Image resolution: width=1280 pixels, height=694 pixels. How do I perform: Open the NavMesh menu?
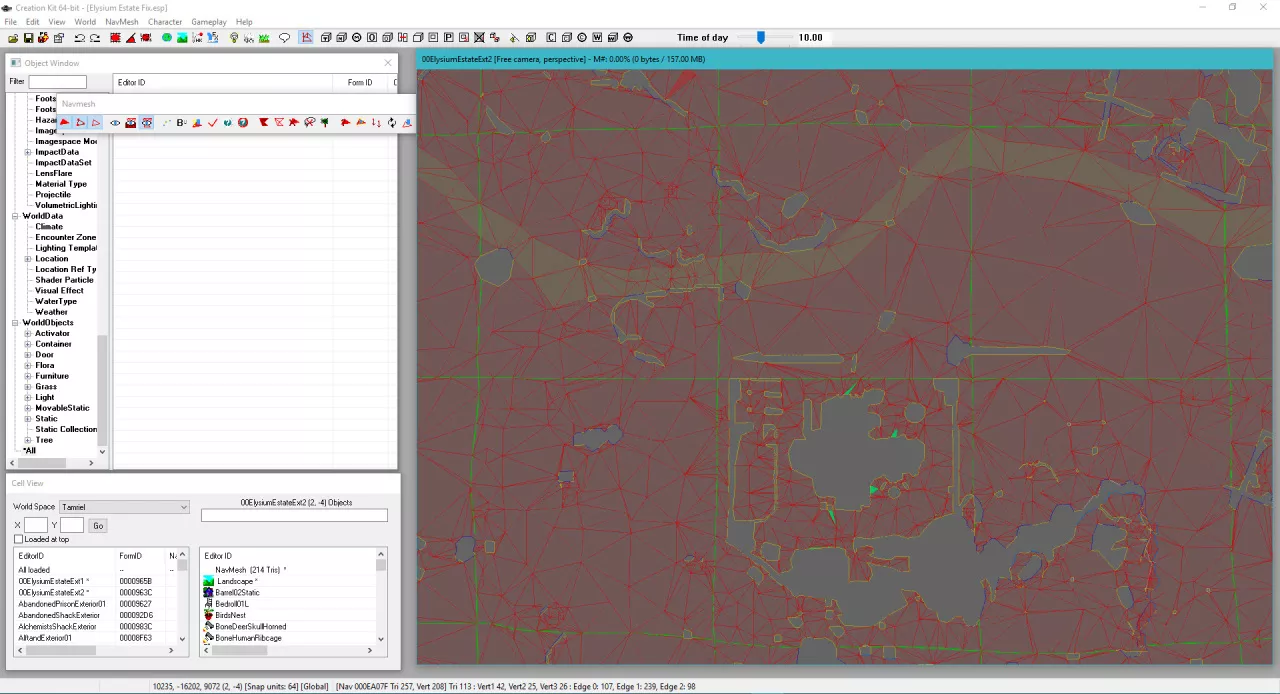pos(122,22)
